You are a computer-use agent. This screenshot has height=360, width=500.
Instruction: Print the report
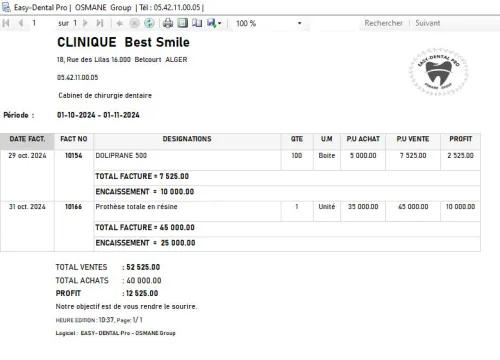point(168,23)
